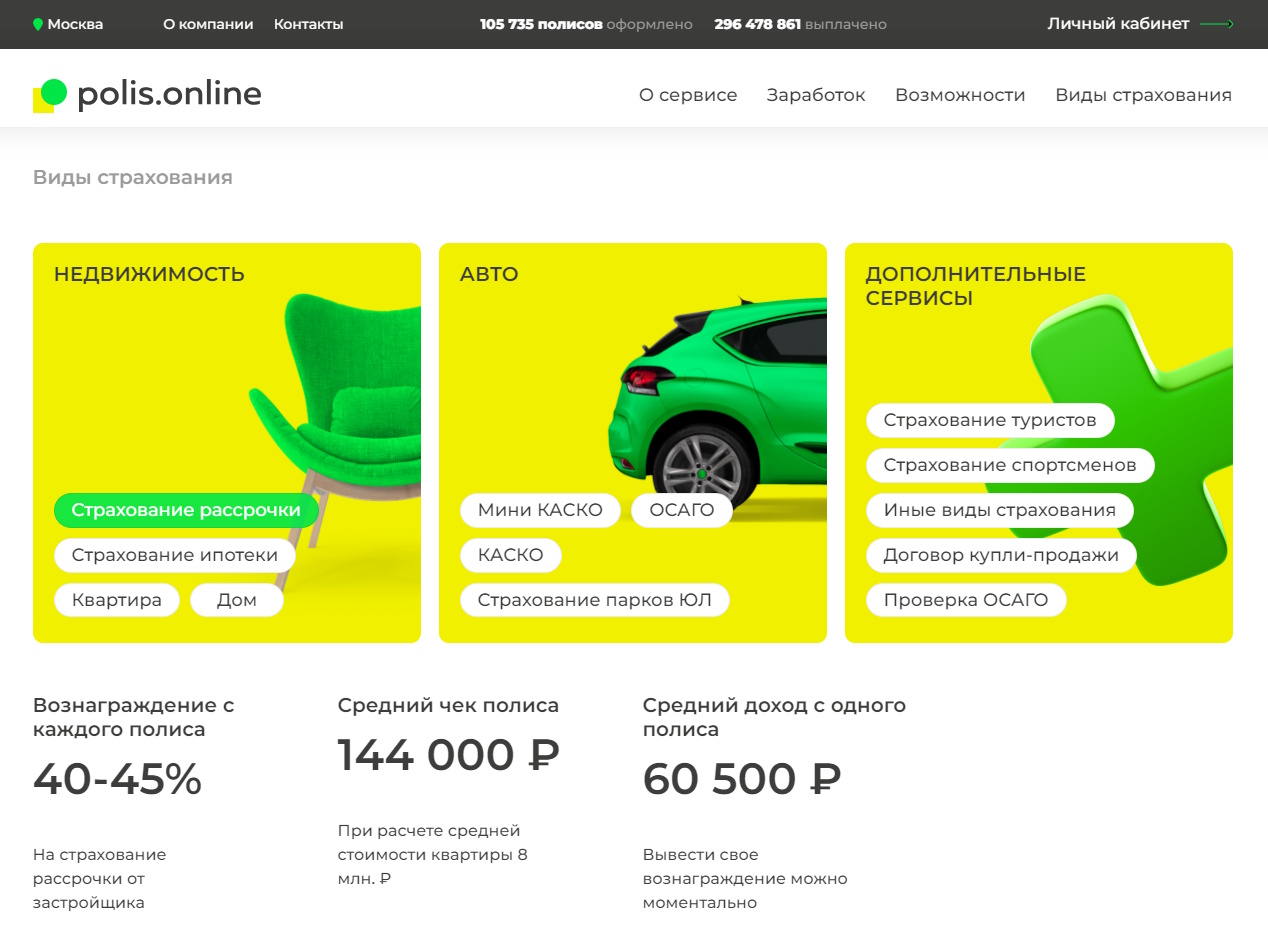This screenshot has width=1268, height=926.
Task: Click the green location pin icon
Action: pyautogui.click(x=38, y=24)
